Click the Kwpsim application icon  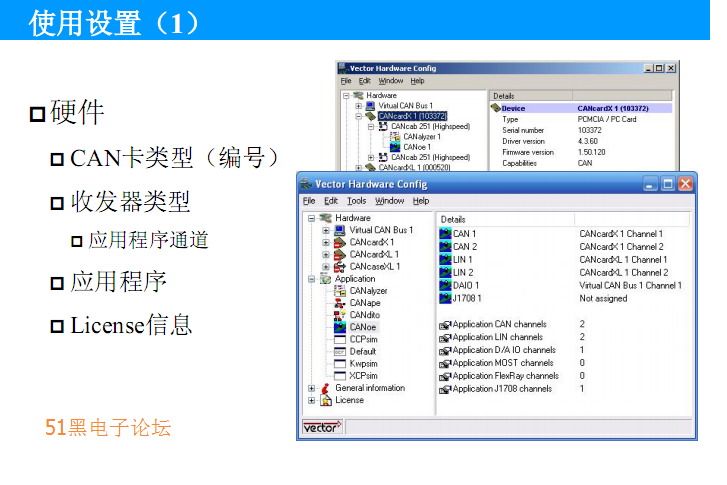[340, 364]
